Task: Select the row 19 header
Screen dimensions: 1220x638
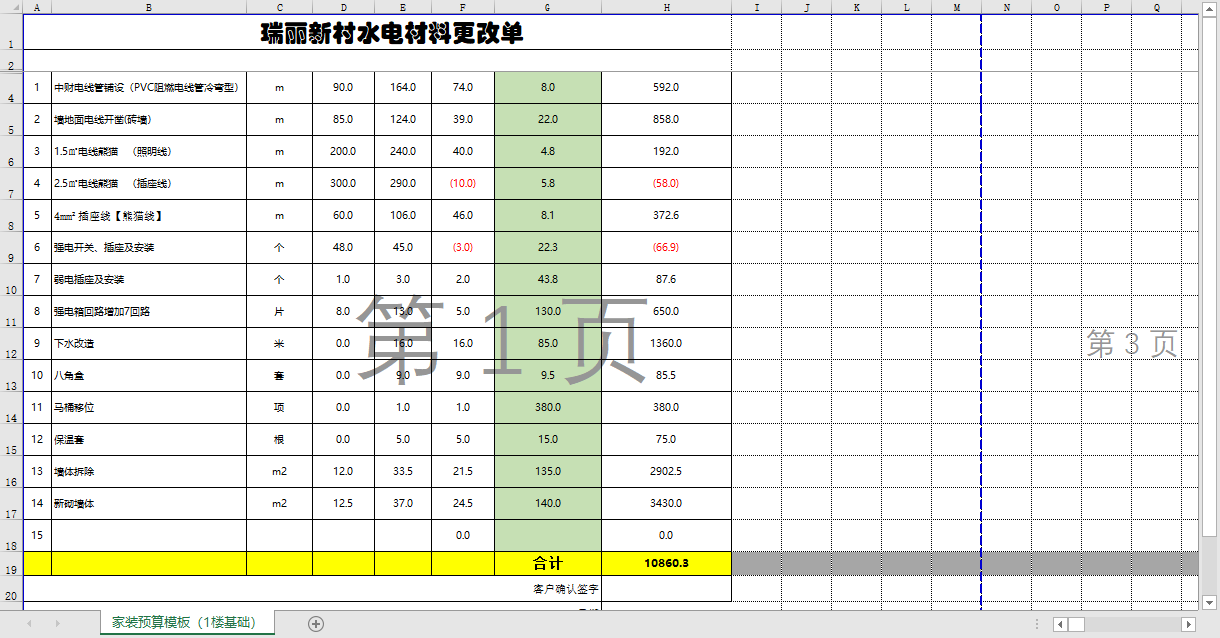Action: pos(11,569)
